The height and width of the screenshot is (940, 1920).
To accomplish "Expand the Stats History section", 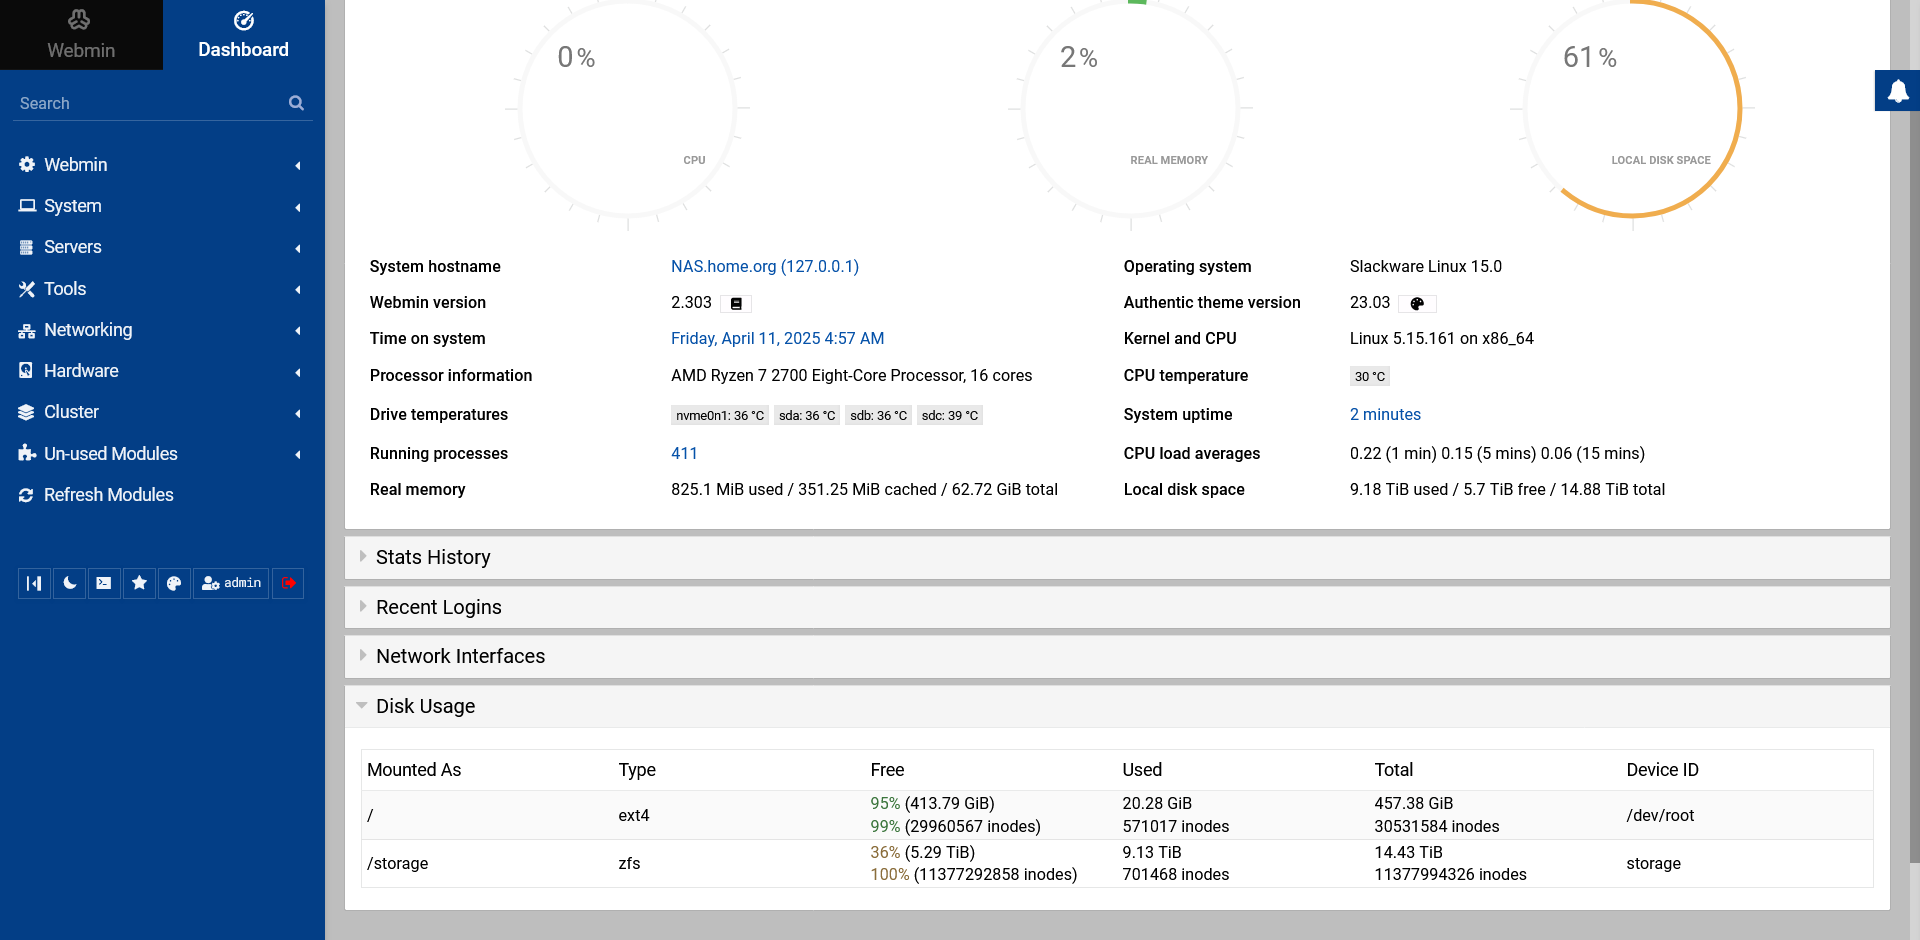I will [x=433, y=557].
